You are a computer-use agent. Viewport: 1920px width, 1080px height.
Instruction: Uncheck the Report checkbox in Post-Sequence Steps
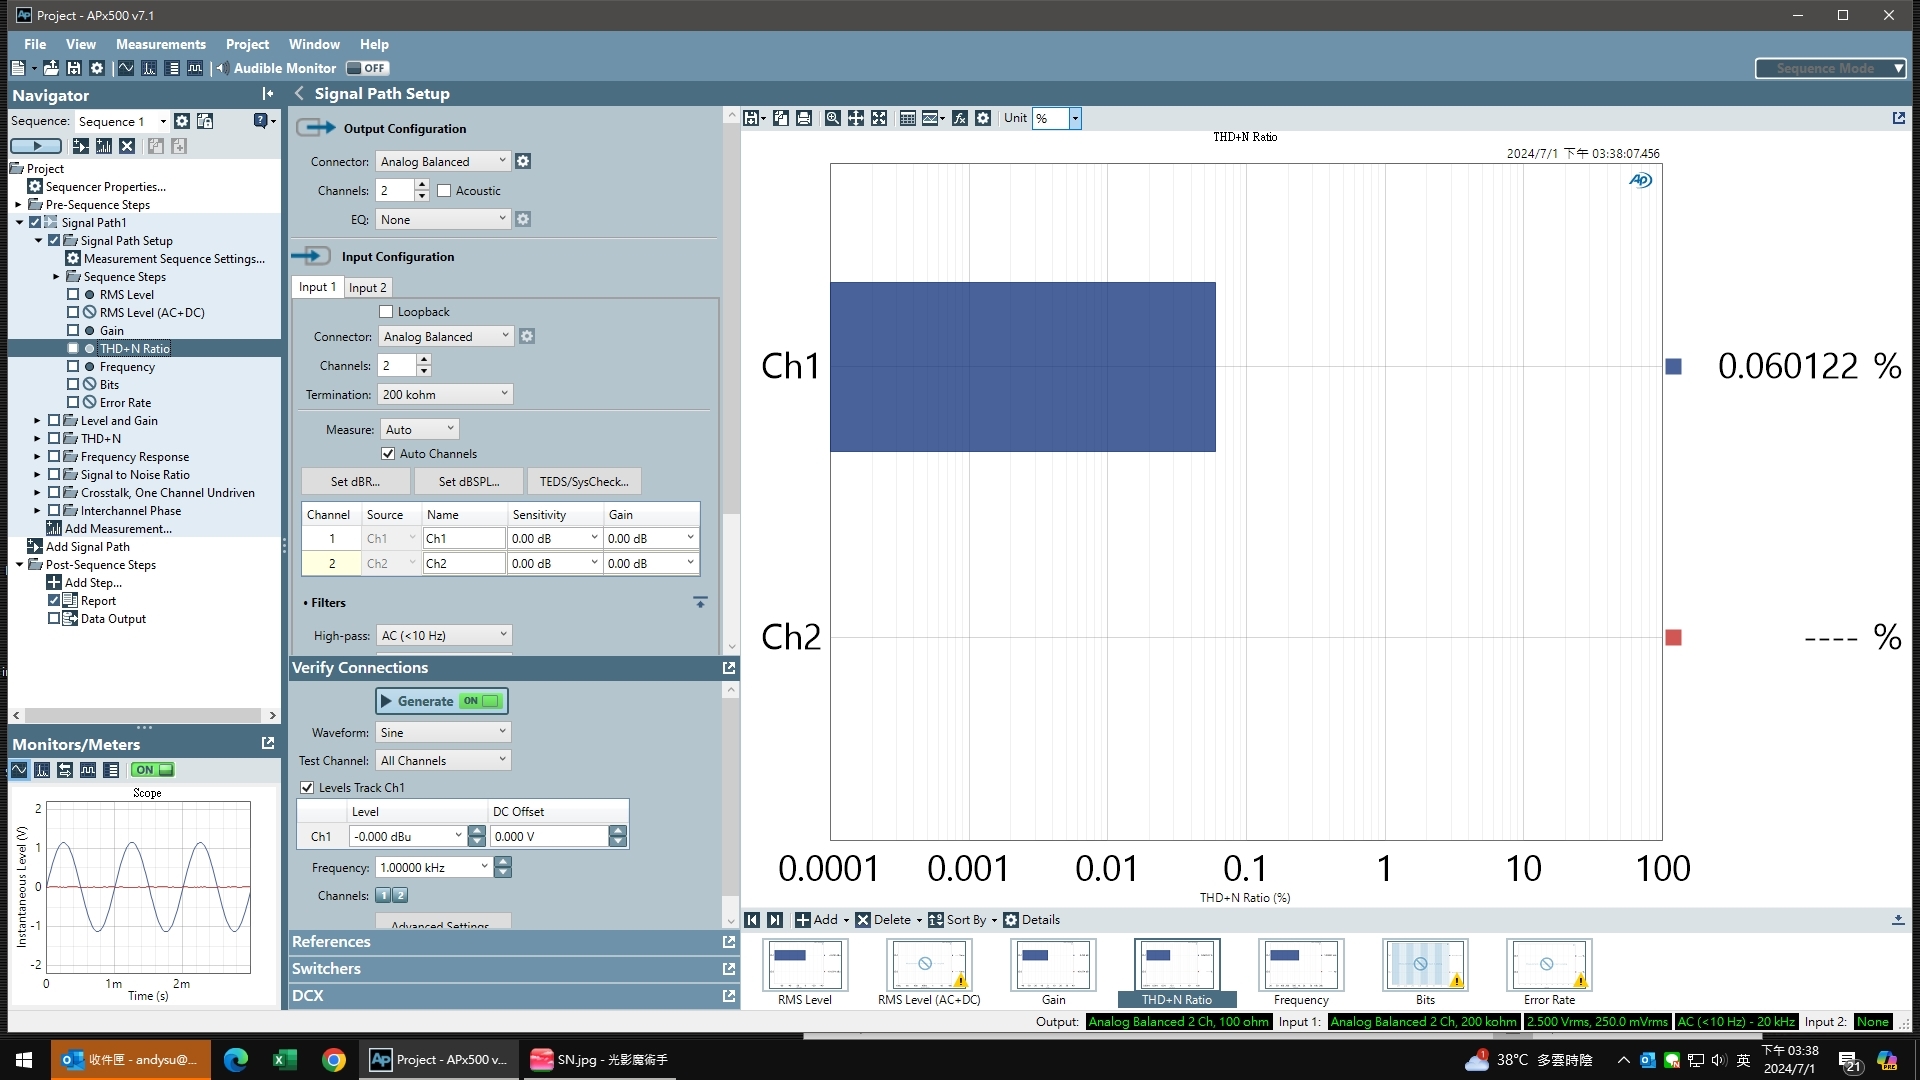coord(54,601)
